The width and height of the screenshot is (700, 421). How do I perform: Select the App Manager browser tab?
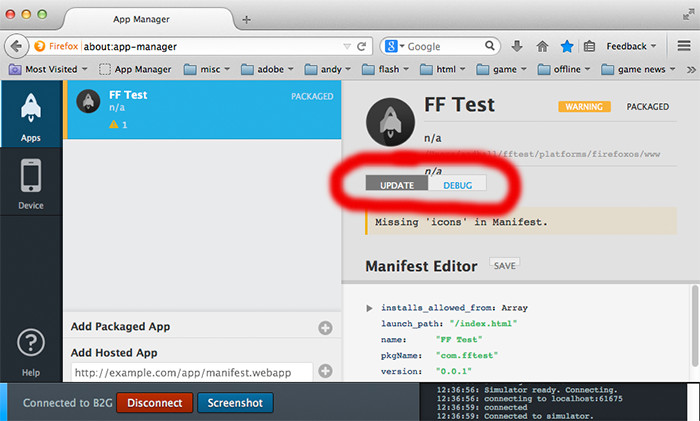tap(148, 19)
